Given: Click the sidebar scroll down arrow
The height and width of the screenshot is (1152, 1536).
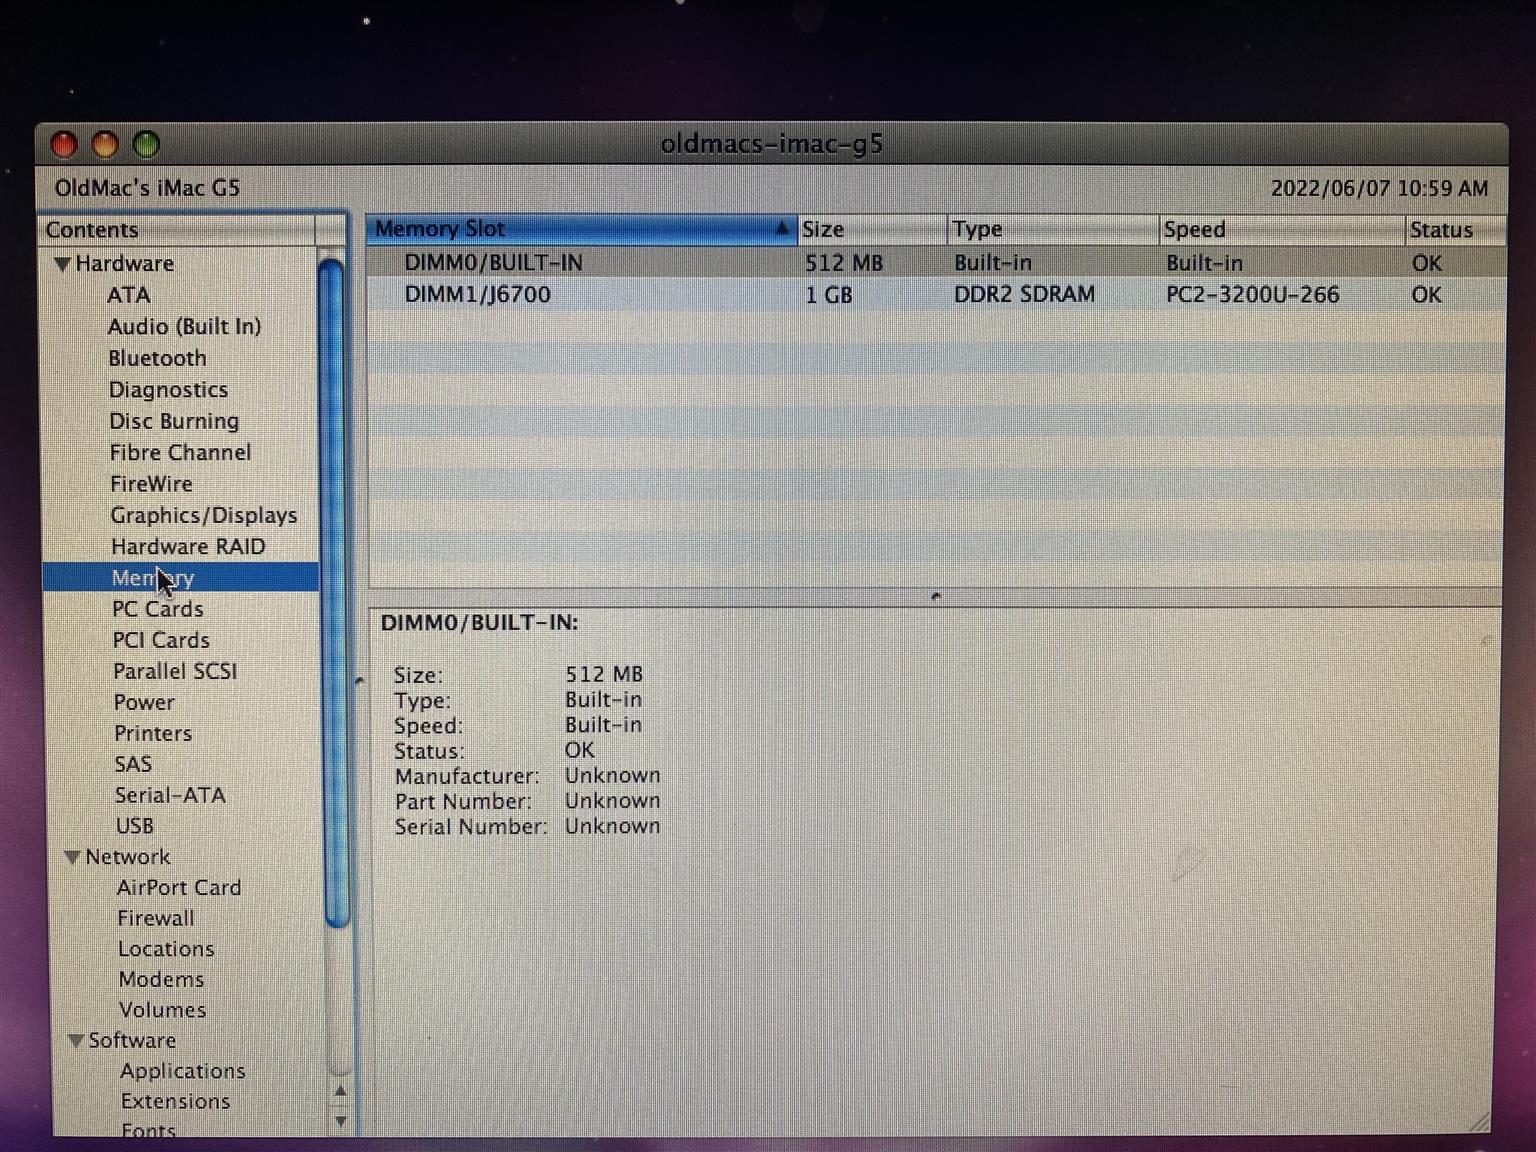Looking at the screenshot, I should tap(340, 1121).
